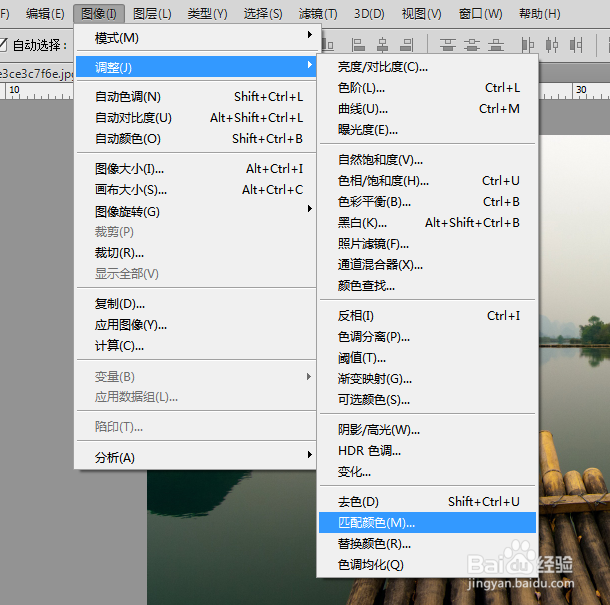The height and width of the screenshot is (605, 610).
Task: Choose 自动对比度(U)
Action: (196, 117)
